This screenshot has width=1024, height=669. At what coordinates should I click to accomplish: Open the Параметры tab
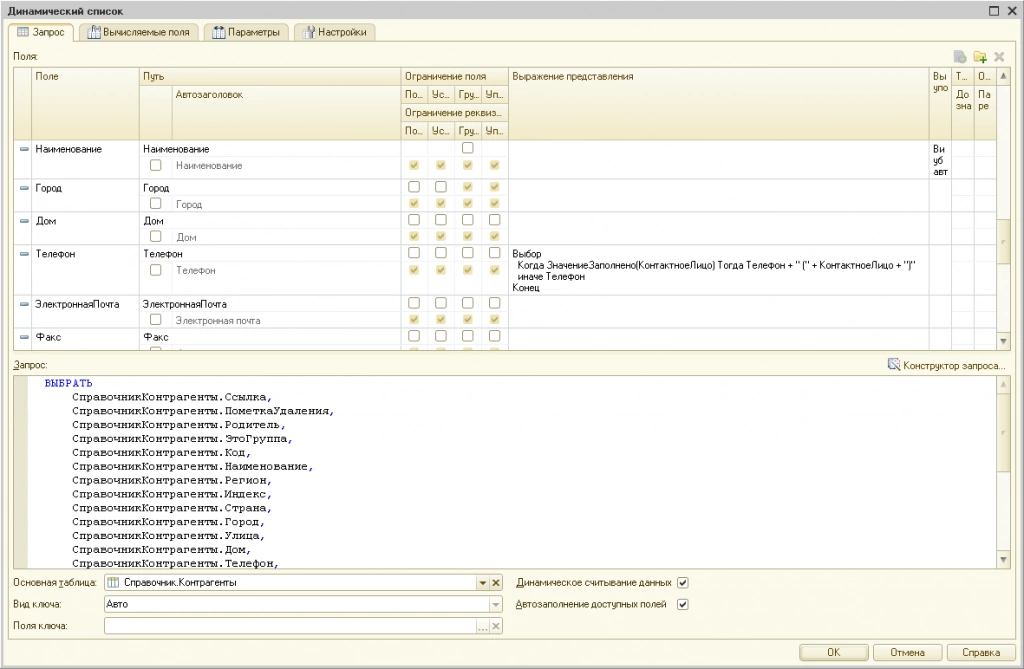click(x=246, y=32)
